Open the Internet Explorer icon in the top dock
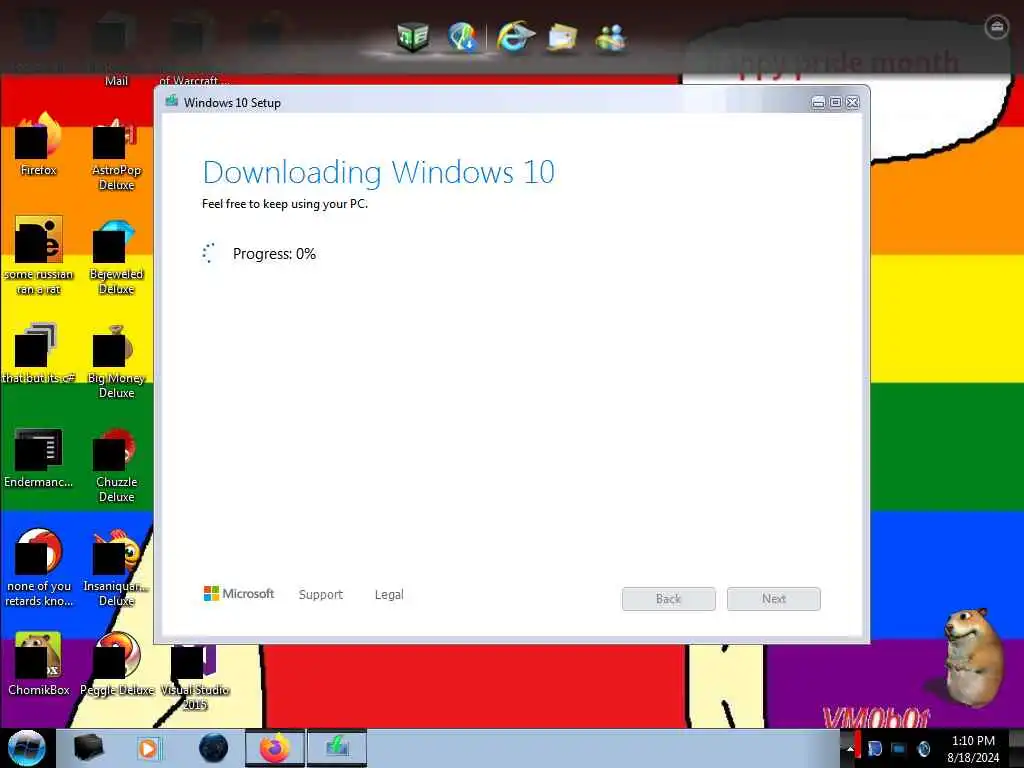 515,36
